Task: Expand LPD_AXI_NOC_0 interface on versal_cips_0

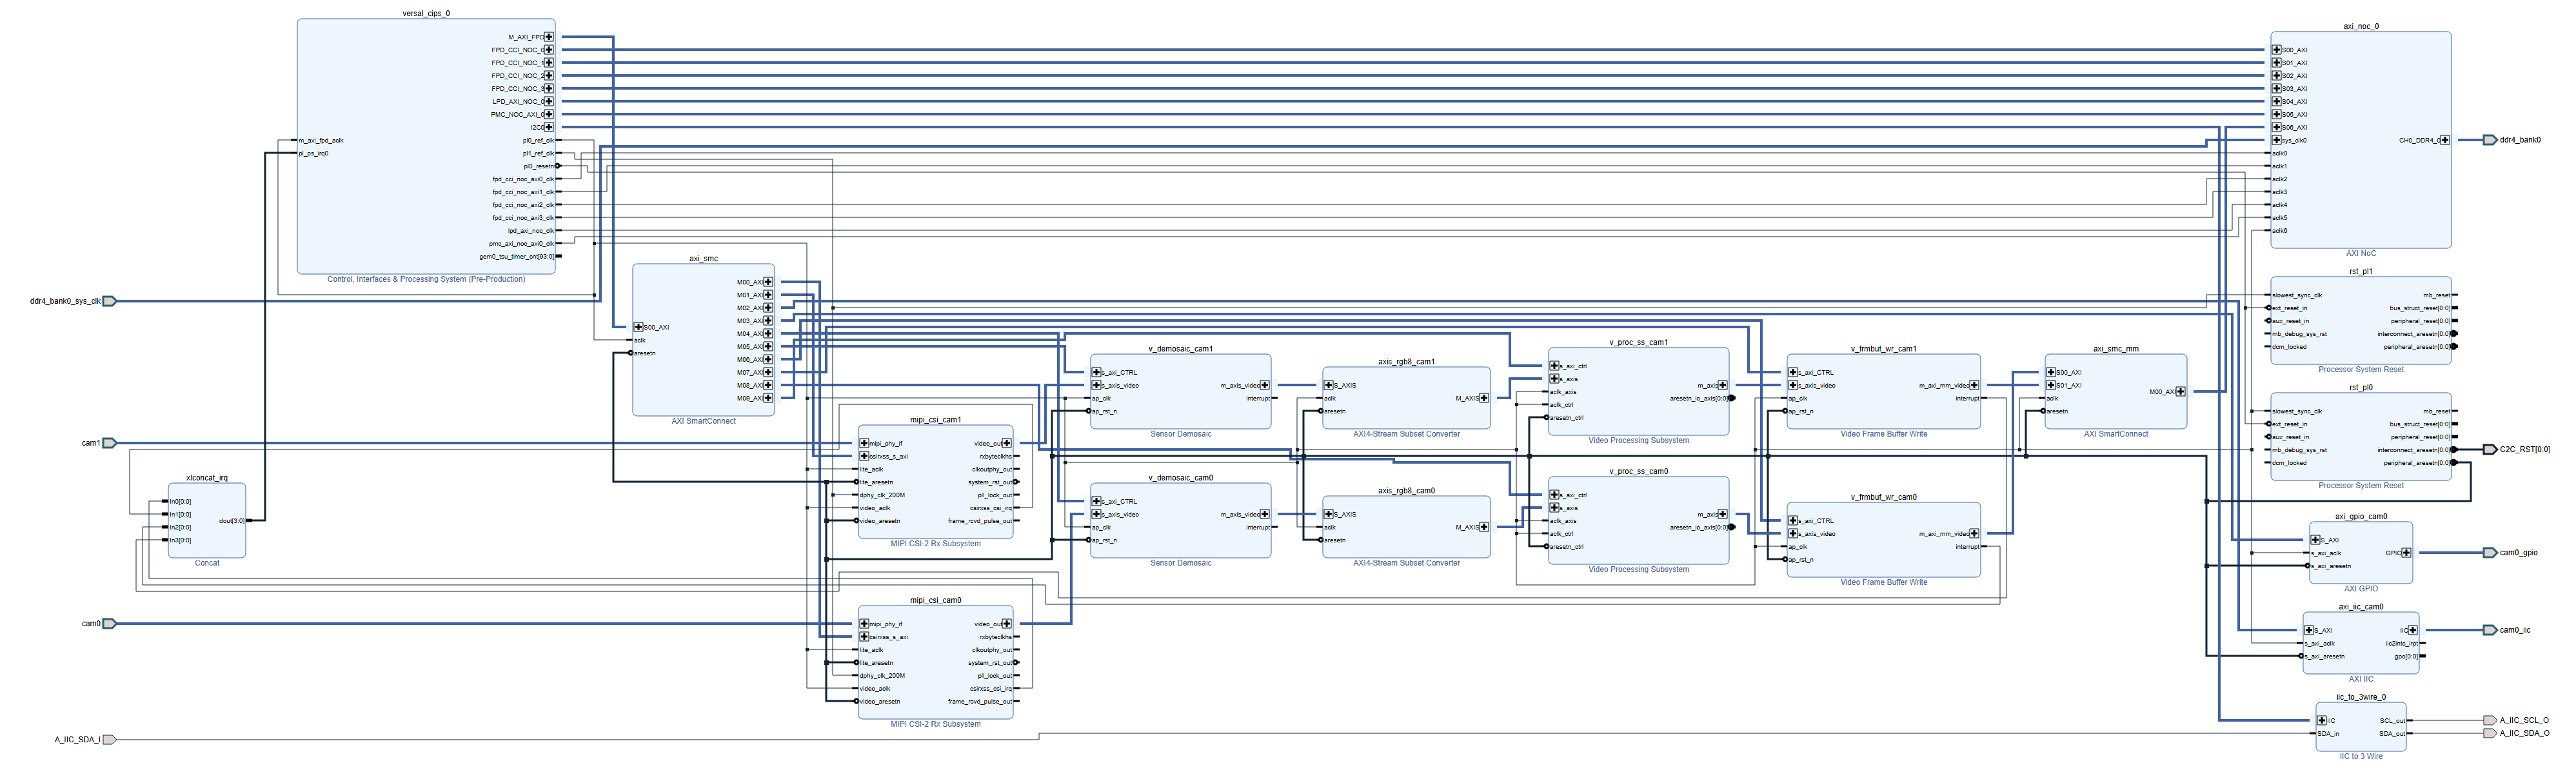Action: click(x=548, y=101)
